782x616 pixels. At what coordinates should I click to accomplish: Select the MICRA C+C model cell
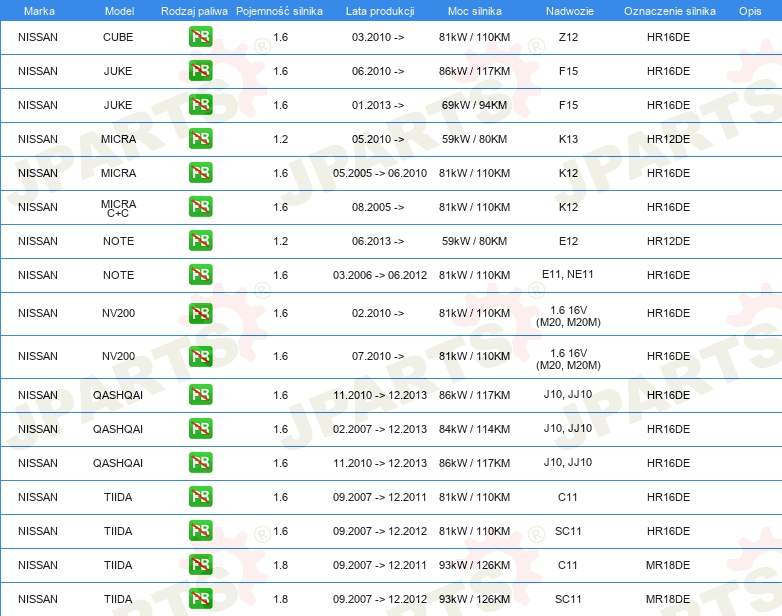[x=118, y=208]
